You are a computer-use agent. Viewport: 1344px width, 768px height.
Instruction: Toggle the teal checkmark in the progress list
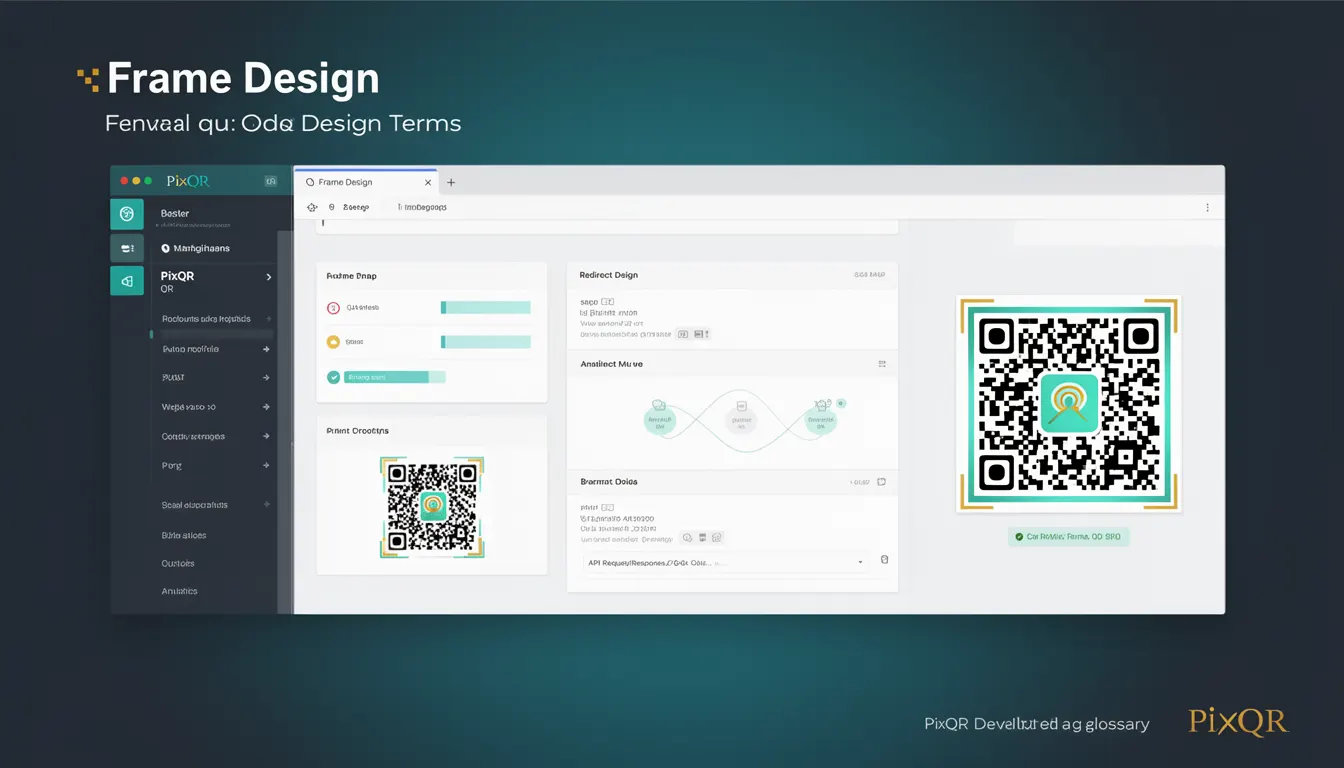(x=333, y=377)
